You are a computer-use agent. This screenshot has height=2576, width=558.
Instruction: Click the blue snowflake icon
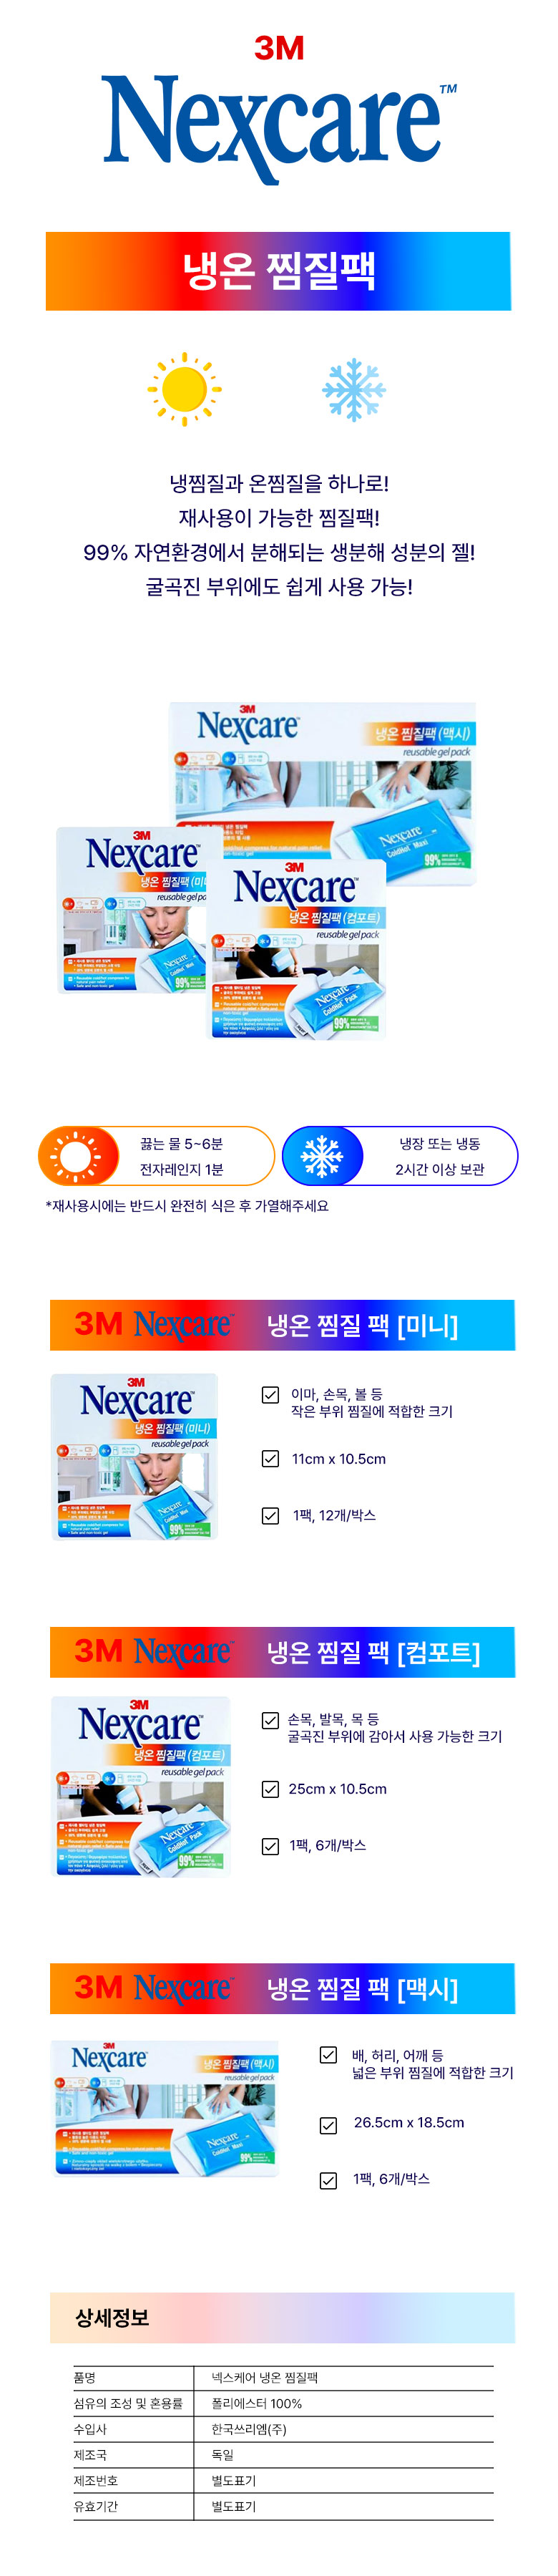353,390
